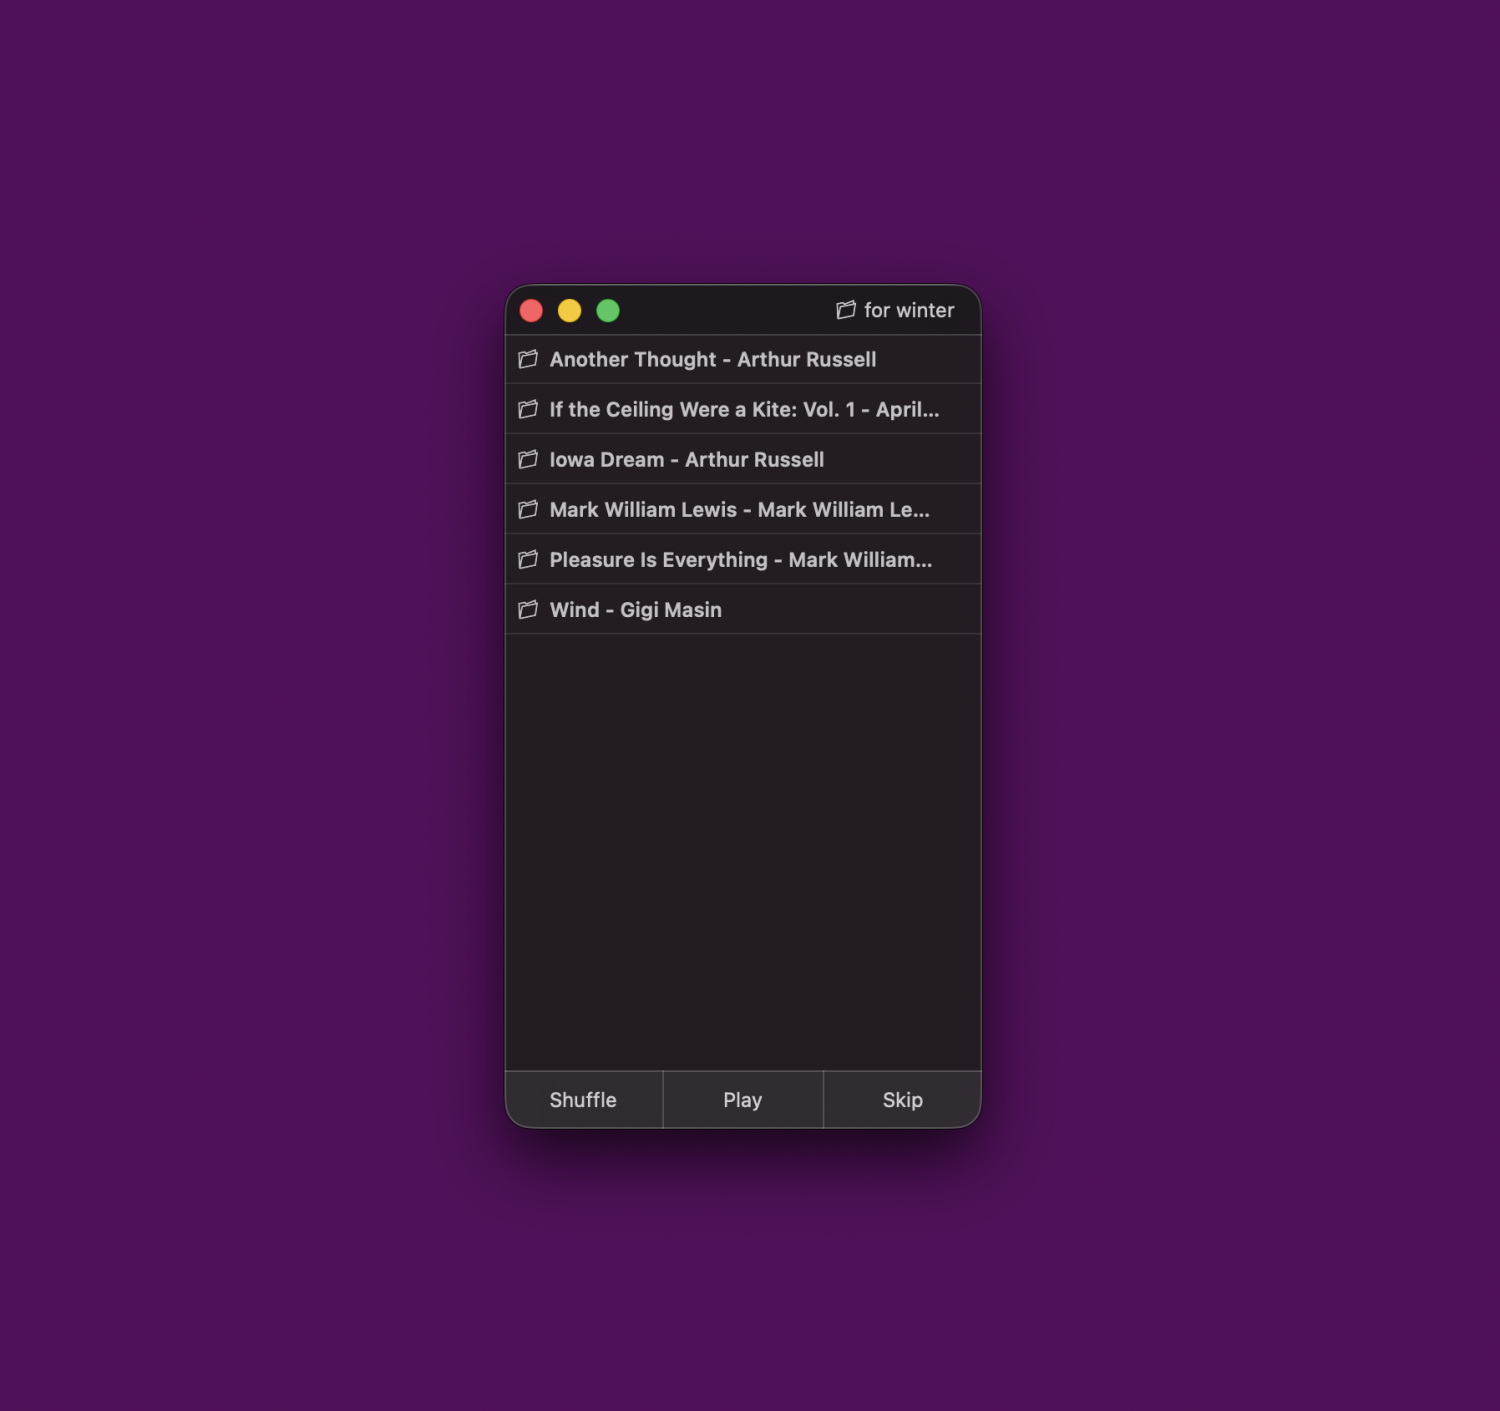
Task: Click the folder icon beside Another Thought
Action: [x=528, y=359]
